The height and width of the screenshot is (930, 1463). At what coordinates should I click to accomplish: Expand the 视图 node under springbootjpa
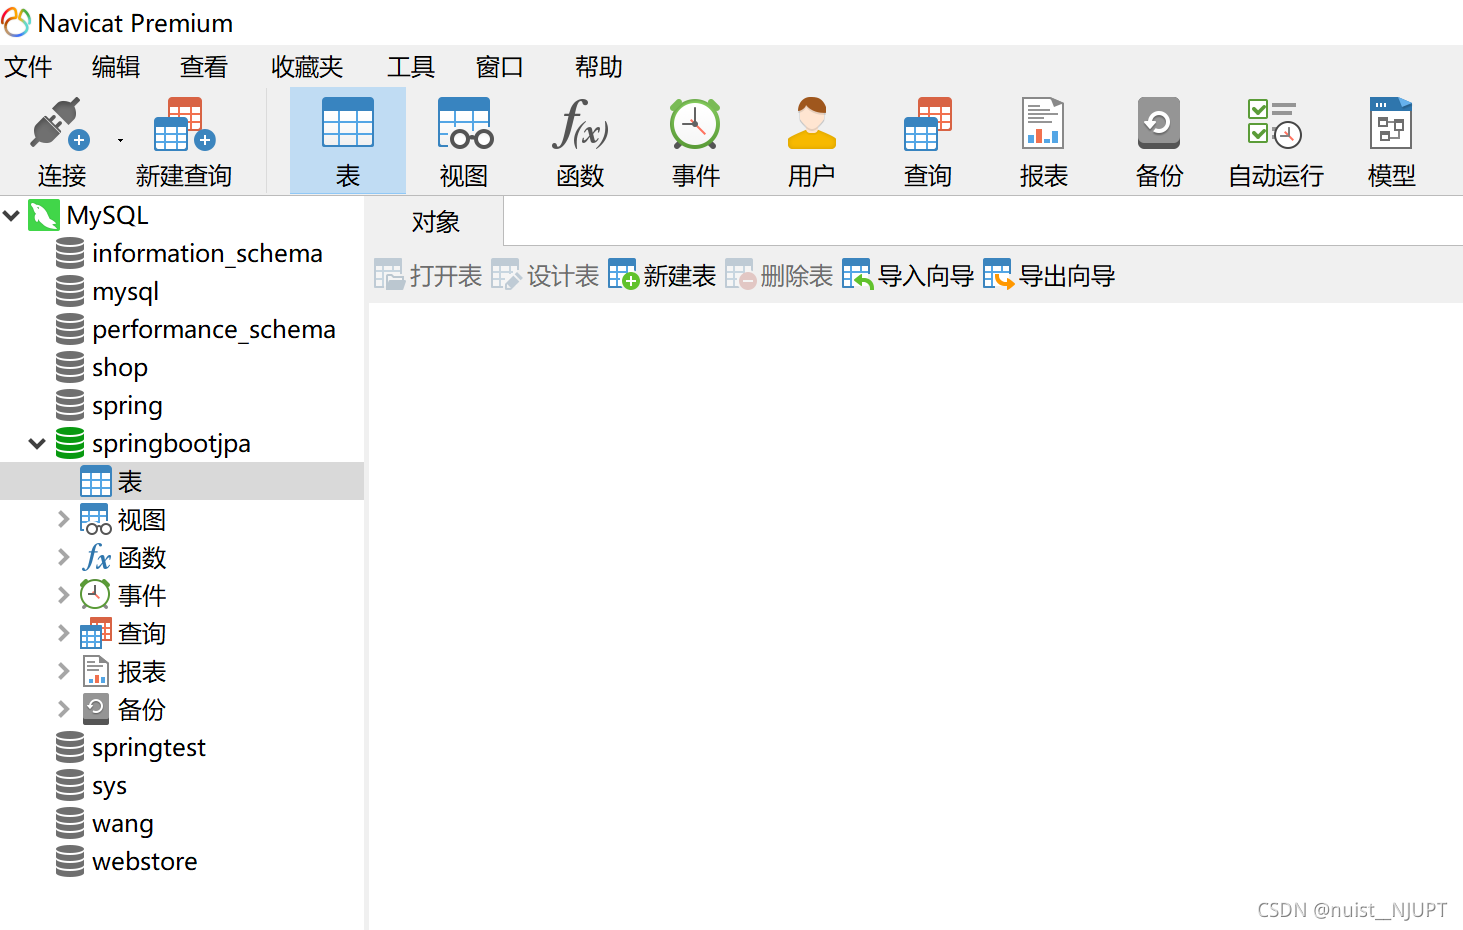point(63,519)
